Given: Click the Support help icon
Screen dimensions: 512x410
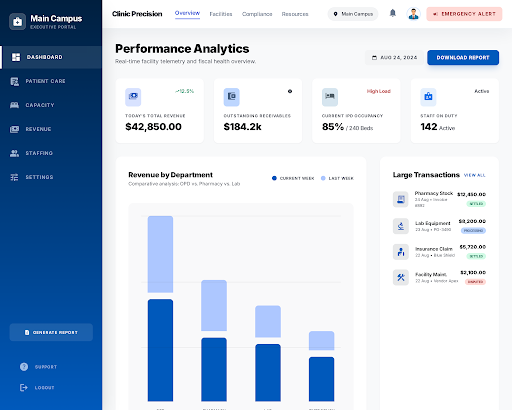Looking at the screenshot, I should [24, 367].
